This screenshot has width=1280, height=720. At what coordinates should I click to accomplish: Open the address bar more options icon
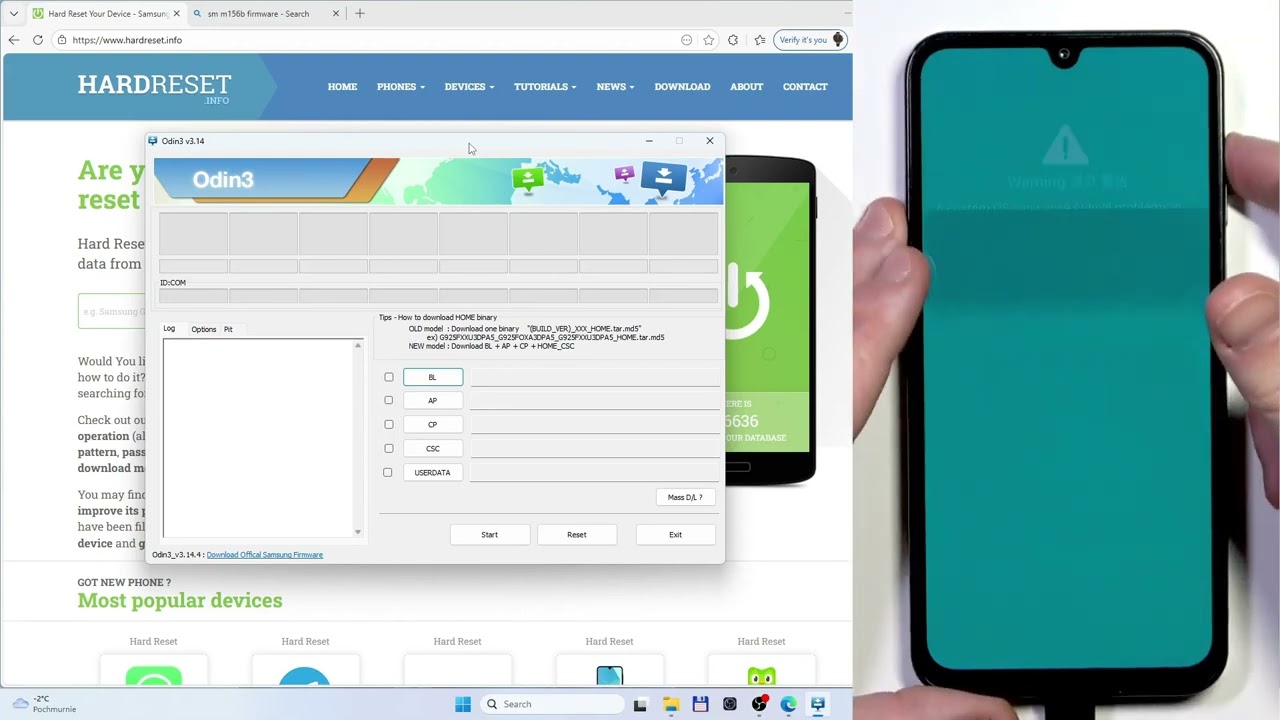coord(686,40)
